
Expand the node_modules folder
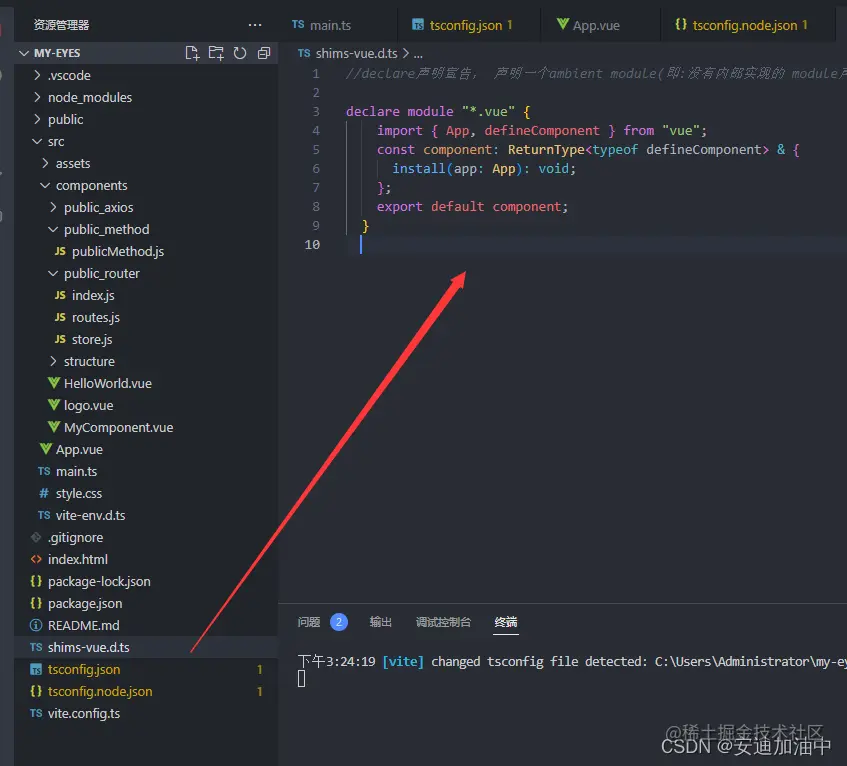[37, 97]
